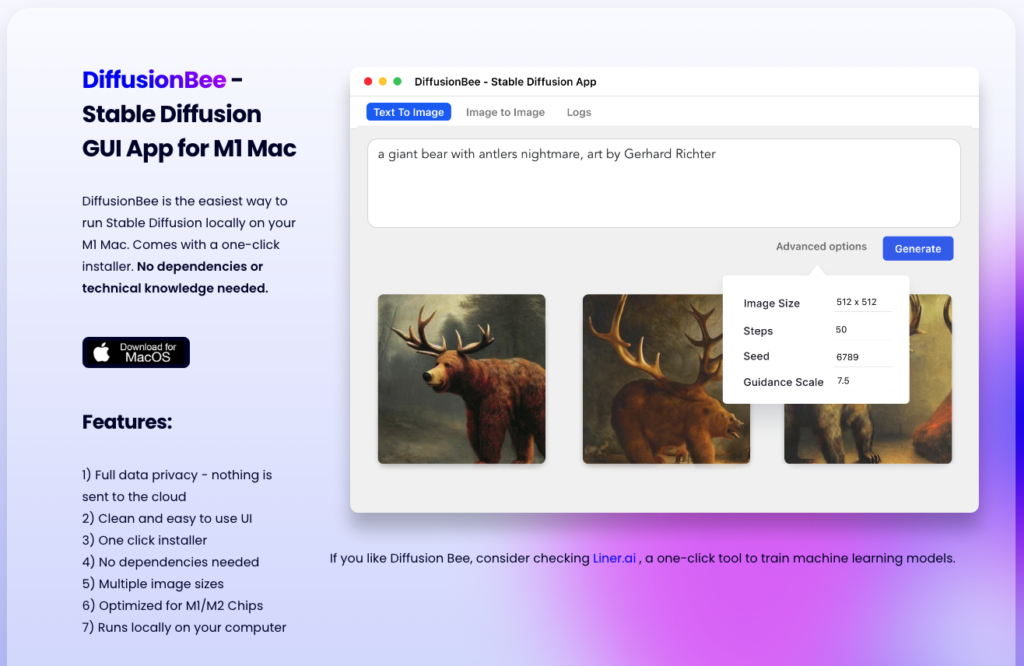
Task: Open the Image Size 512 x 512 selector
Action: click(861, 303)
